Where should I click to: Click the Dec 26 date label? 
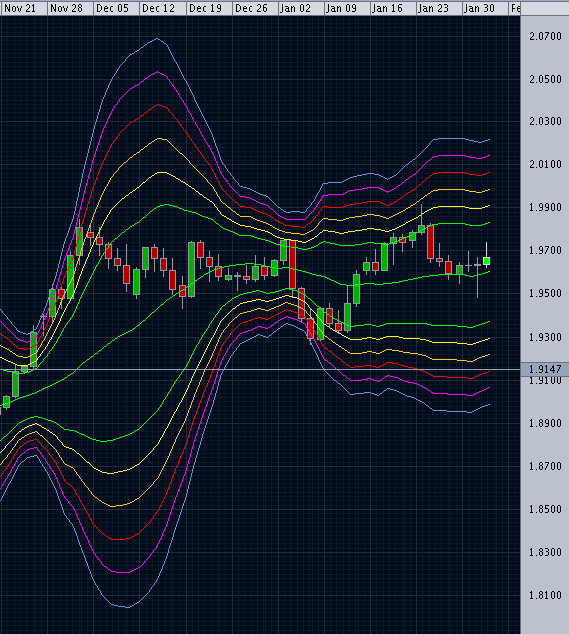pos(251,8)
